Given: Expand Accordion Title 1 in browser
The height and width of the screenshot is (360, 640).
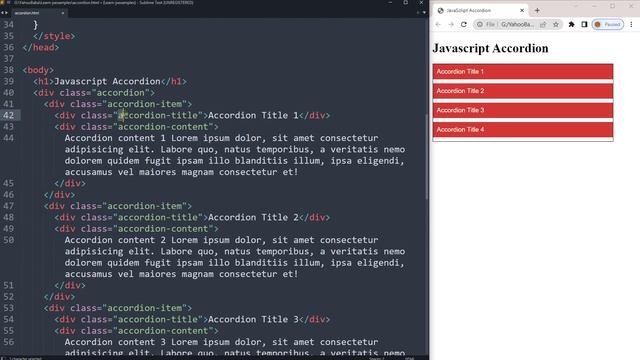Looking at the screenshot, I should (523, 71).
